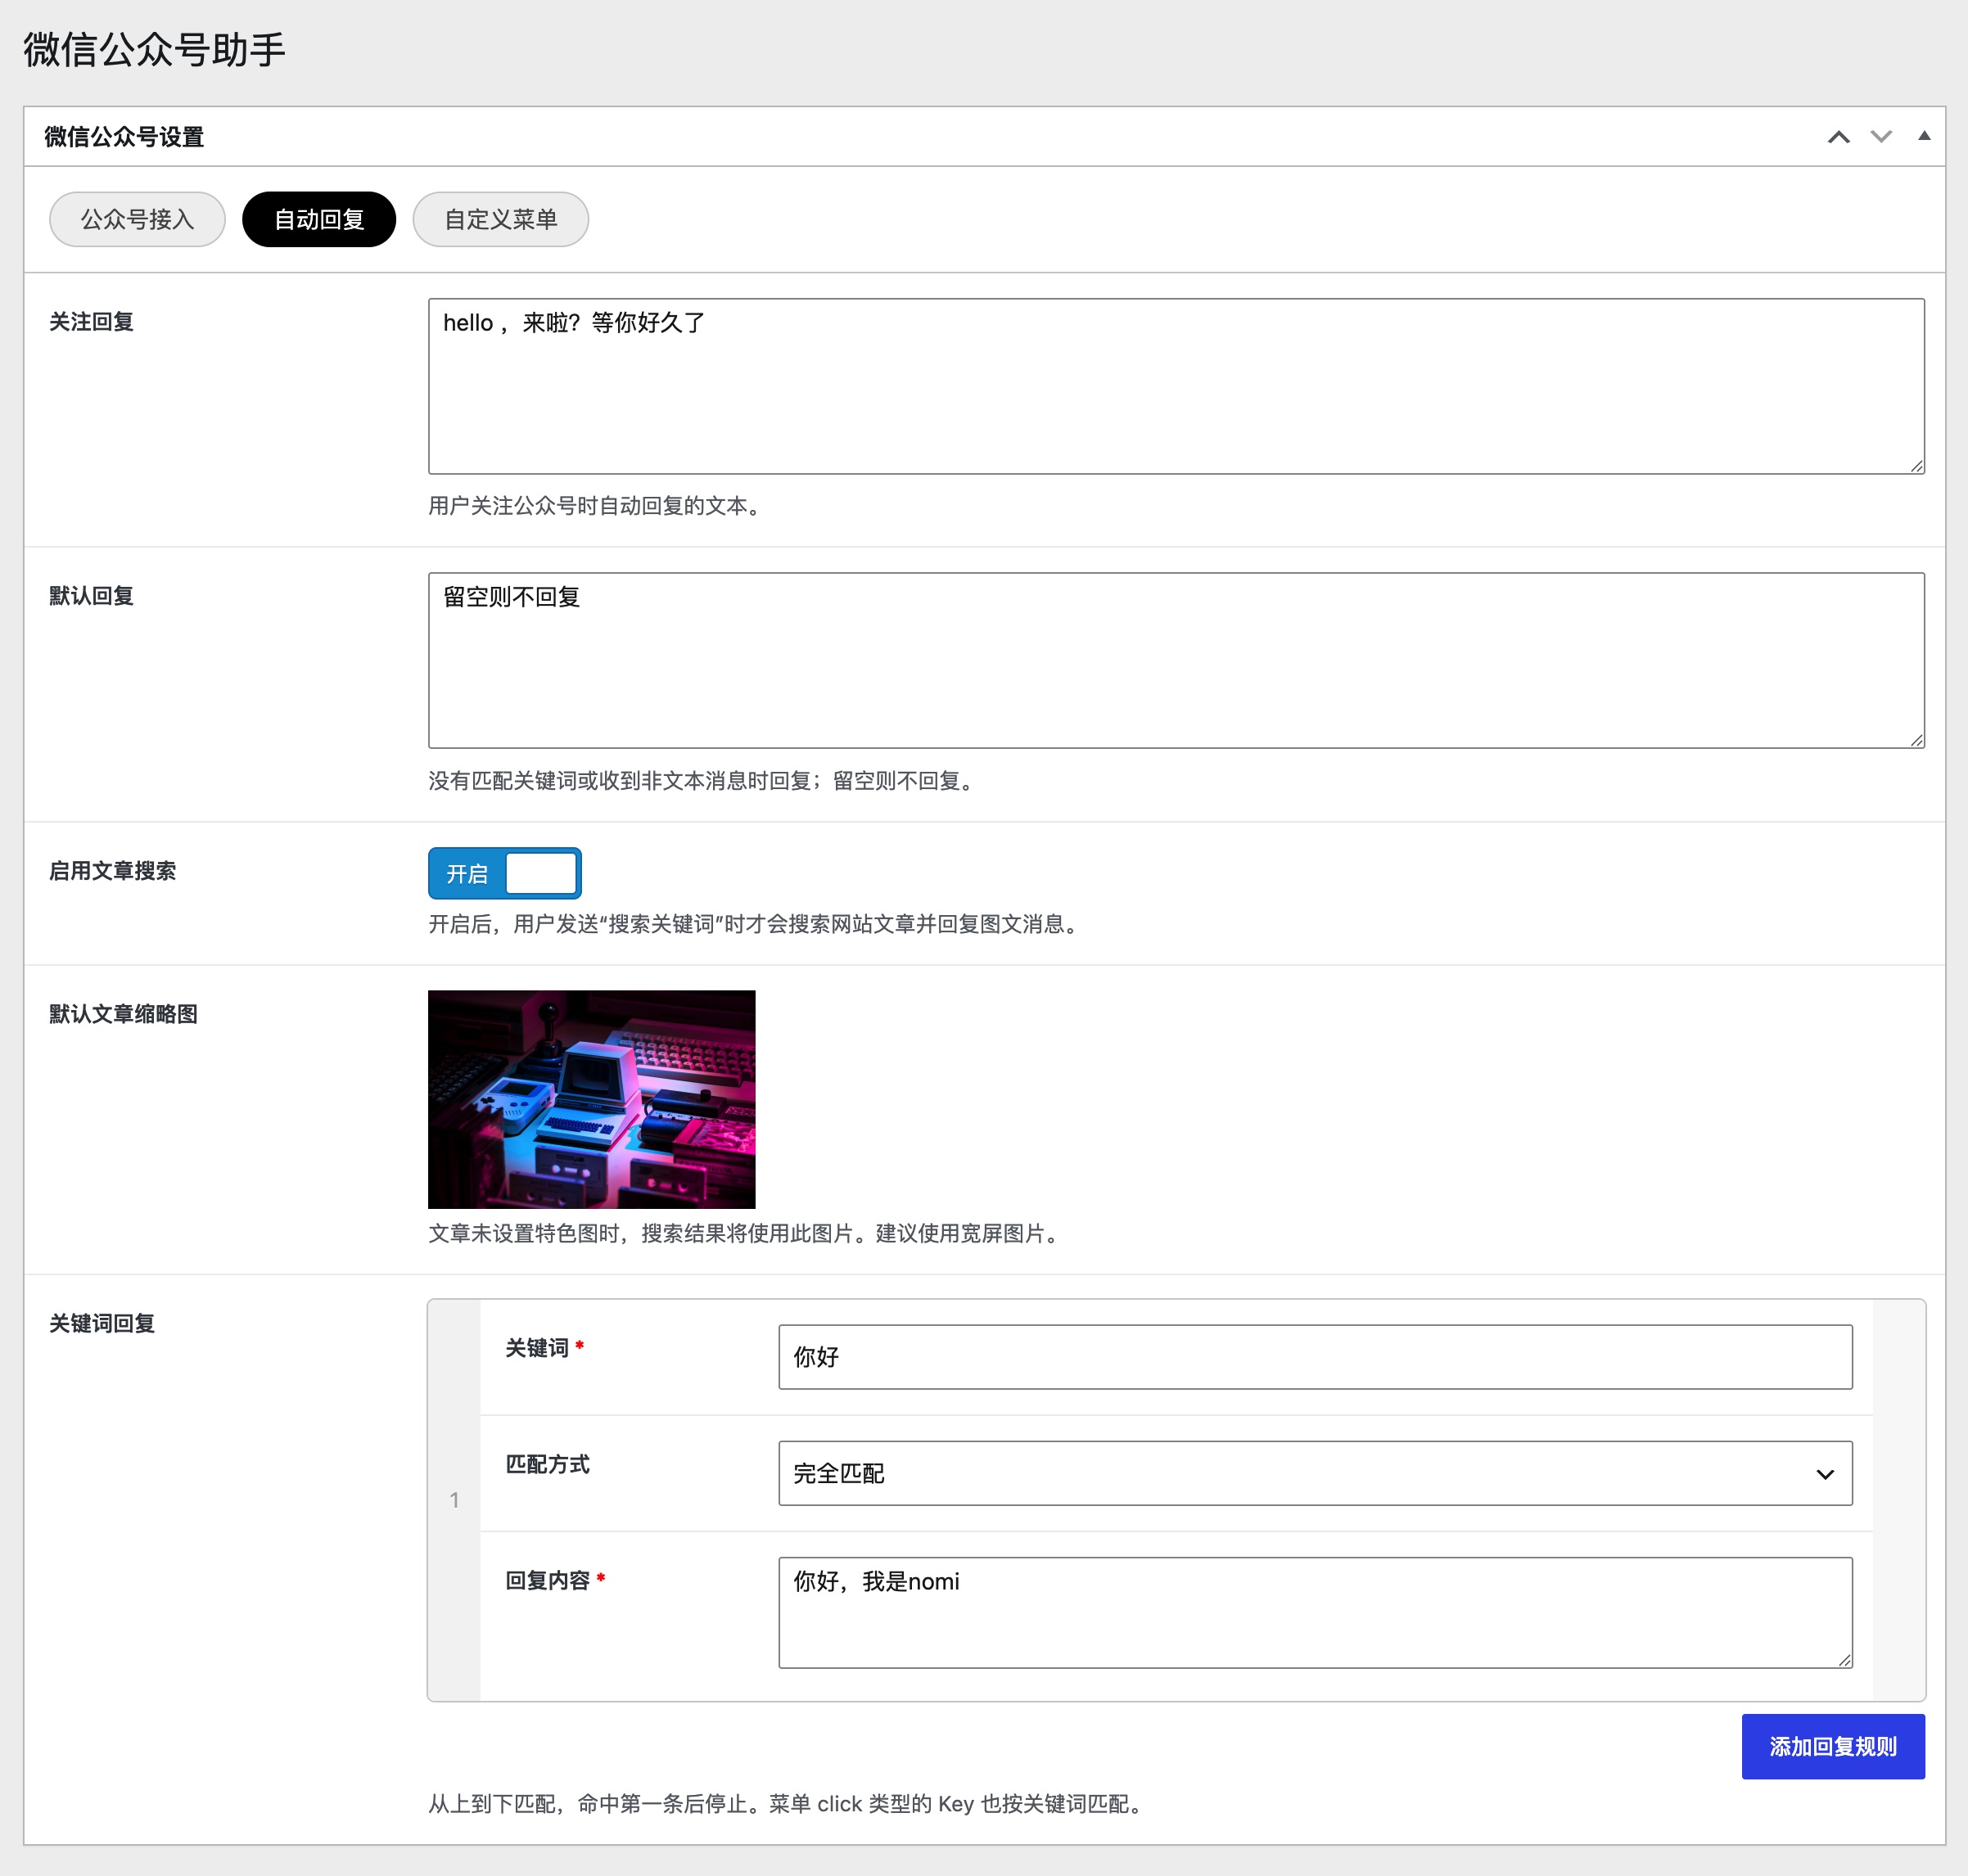
Task: Click the 用户关注公众号时自动回复的文本 hint
Action: [596, 506]
